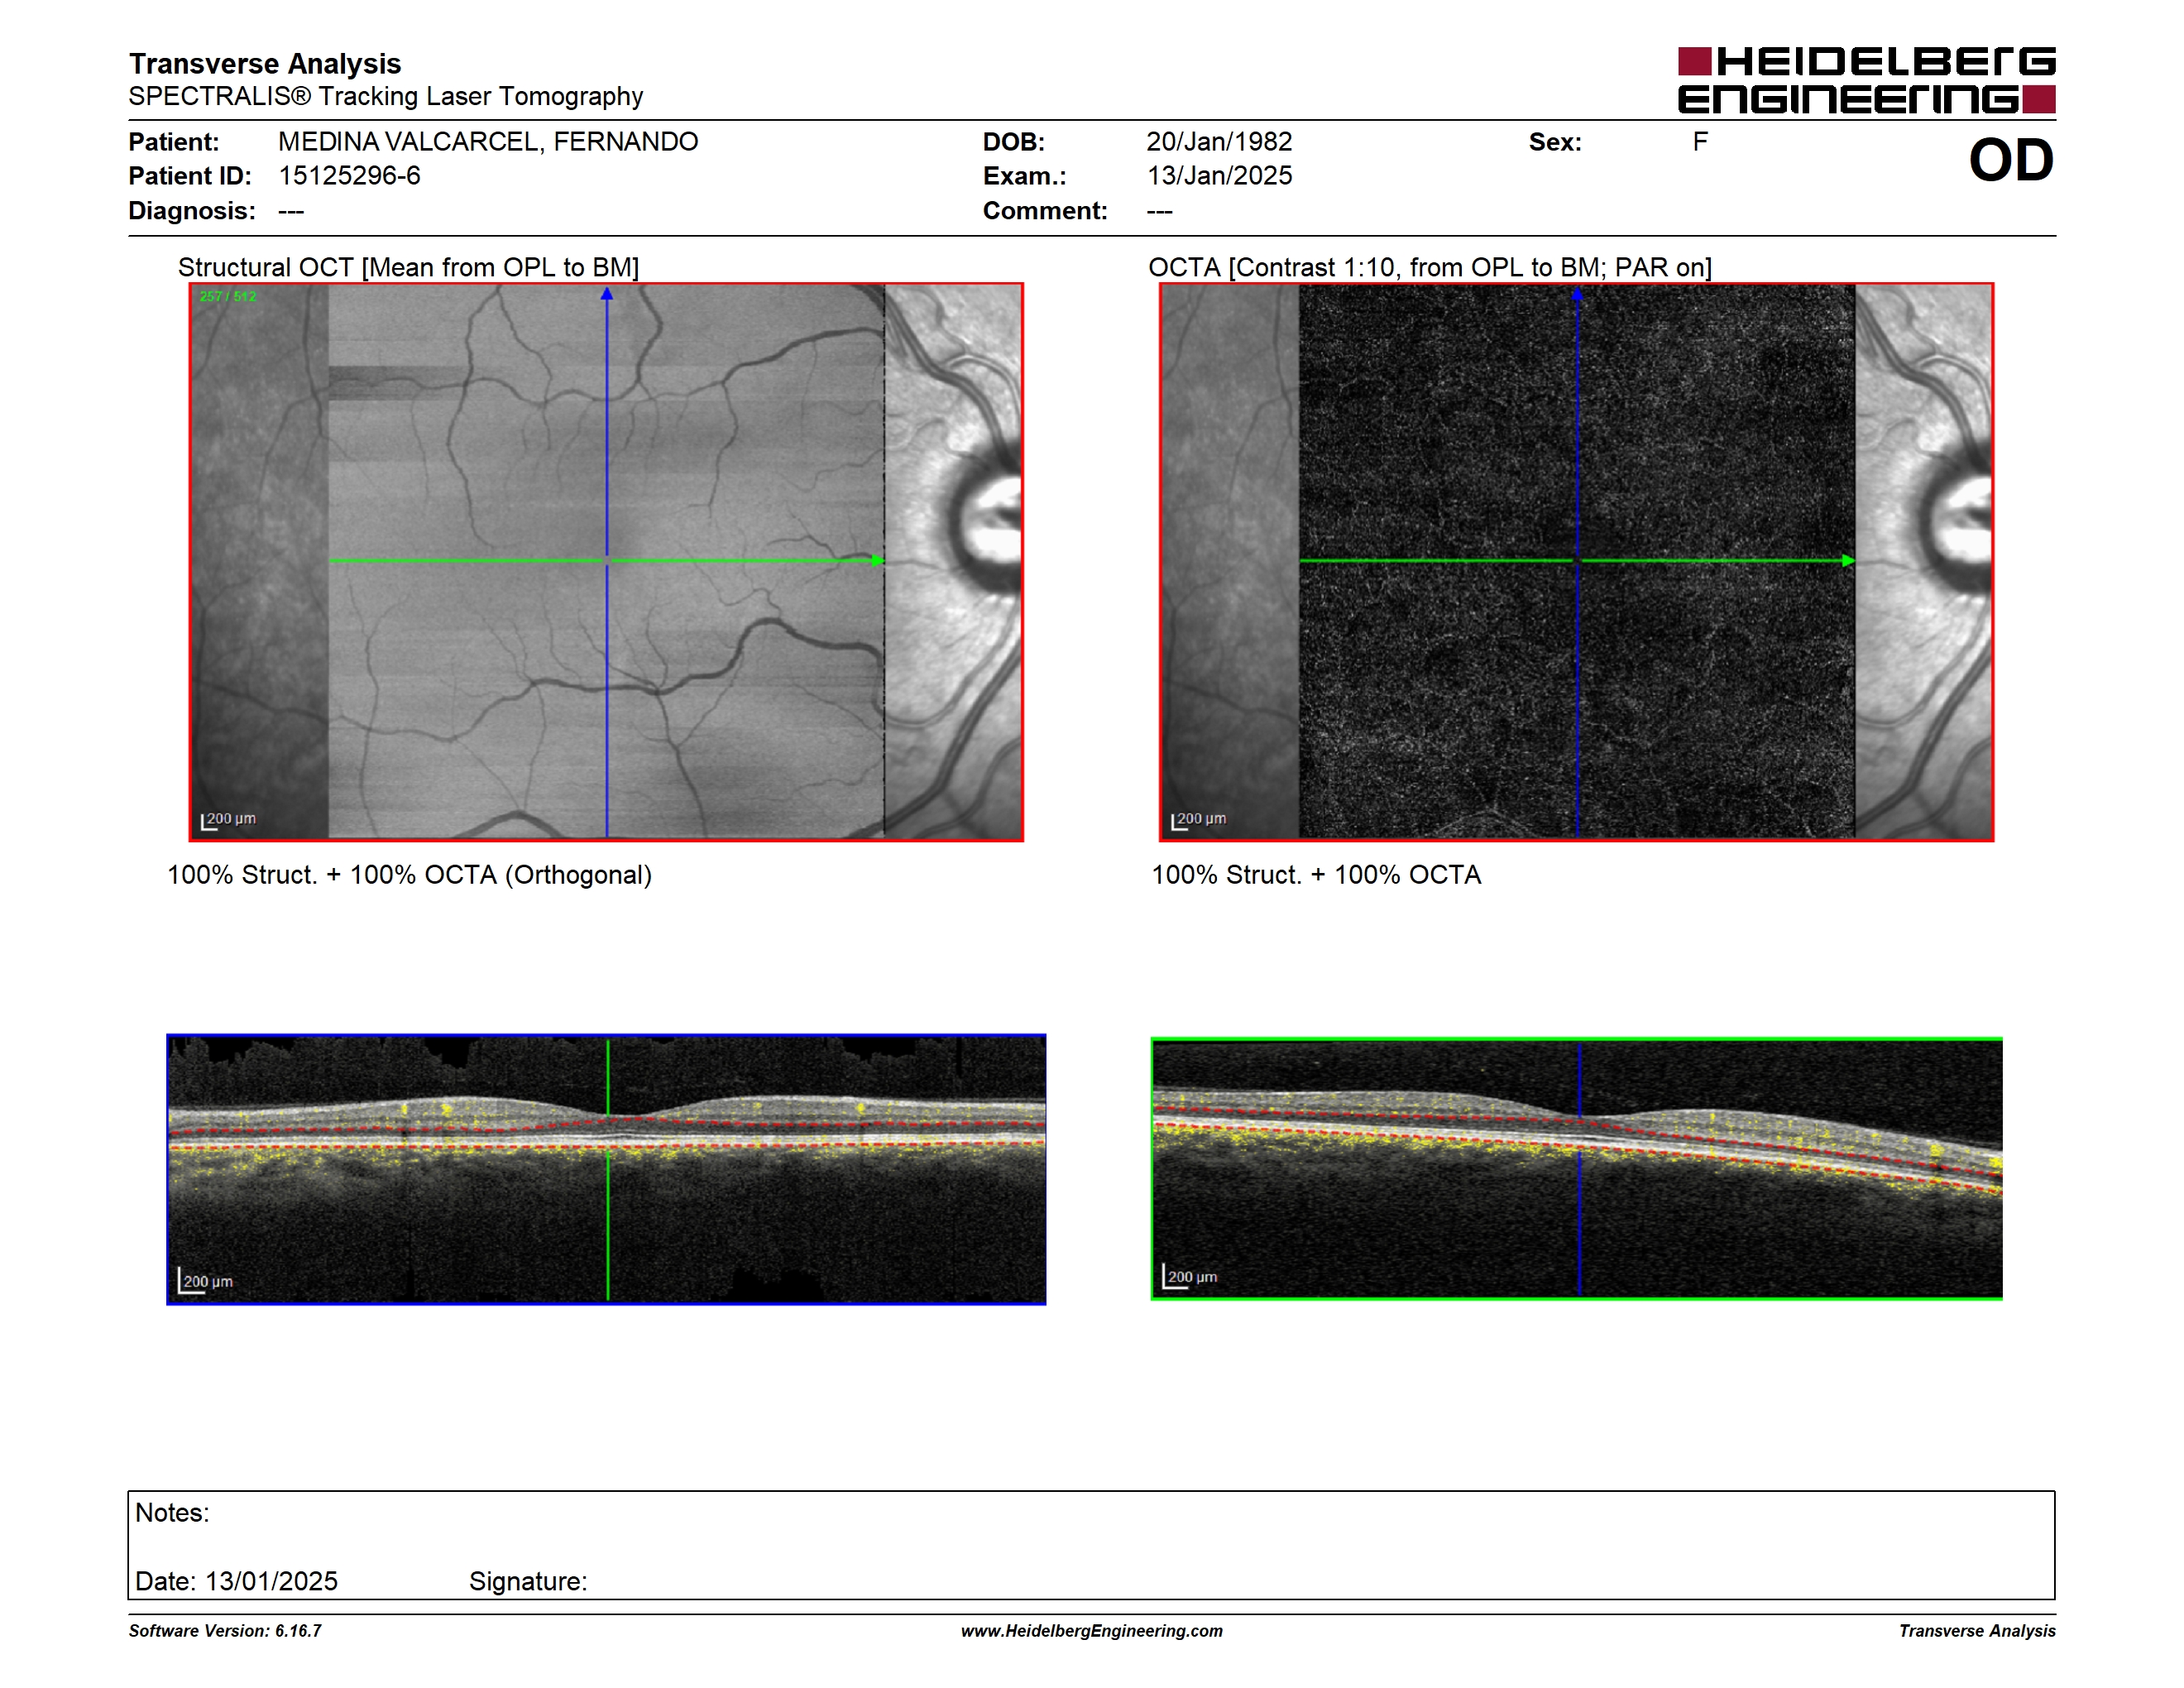Click the Signature field
Screen dimensions: 2184x1688
tap(528, 1581)
